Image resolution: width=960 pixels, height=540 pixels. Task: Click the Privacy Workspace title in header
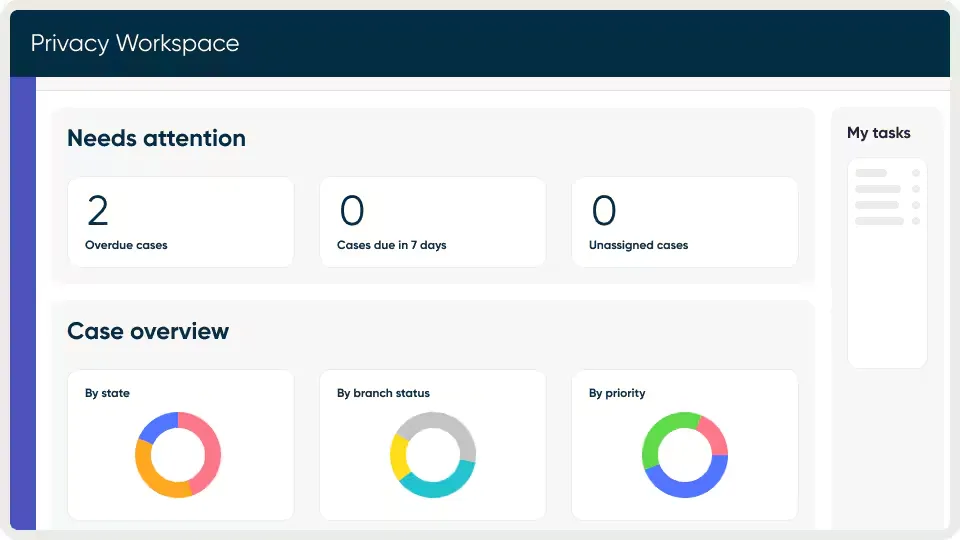(x=135, y=43)
